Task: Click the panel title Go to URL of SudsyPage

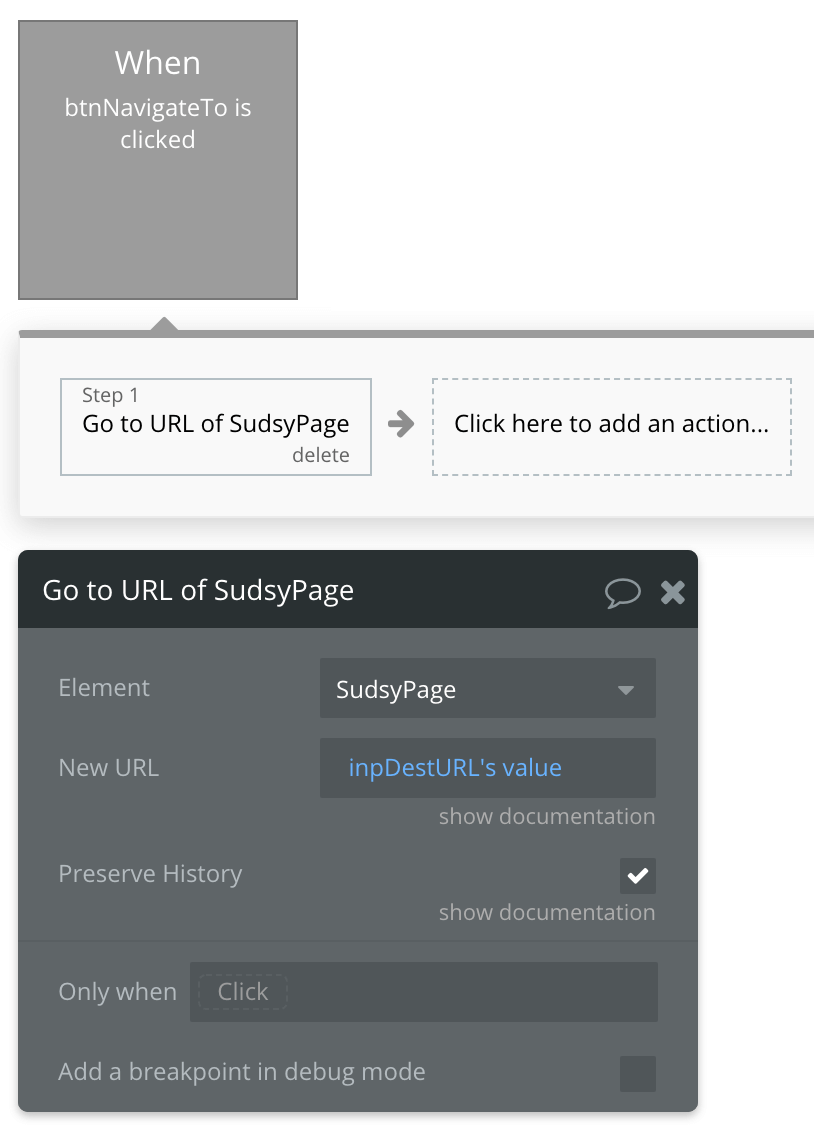Action: (198, 590)
